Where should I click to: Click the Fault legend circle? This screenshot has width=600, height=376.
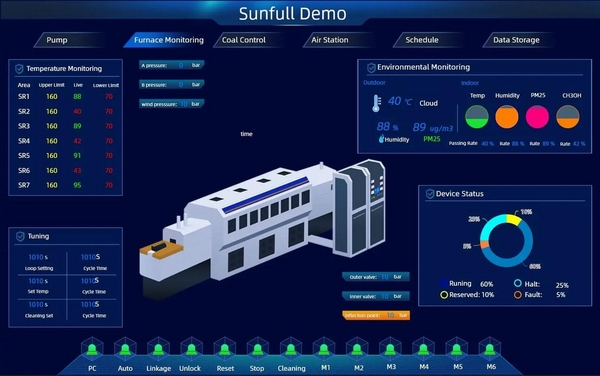click(518, 295)
